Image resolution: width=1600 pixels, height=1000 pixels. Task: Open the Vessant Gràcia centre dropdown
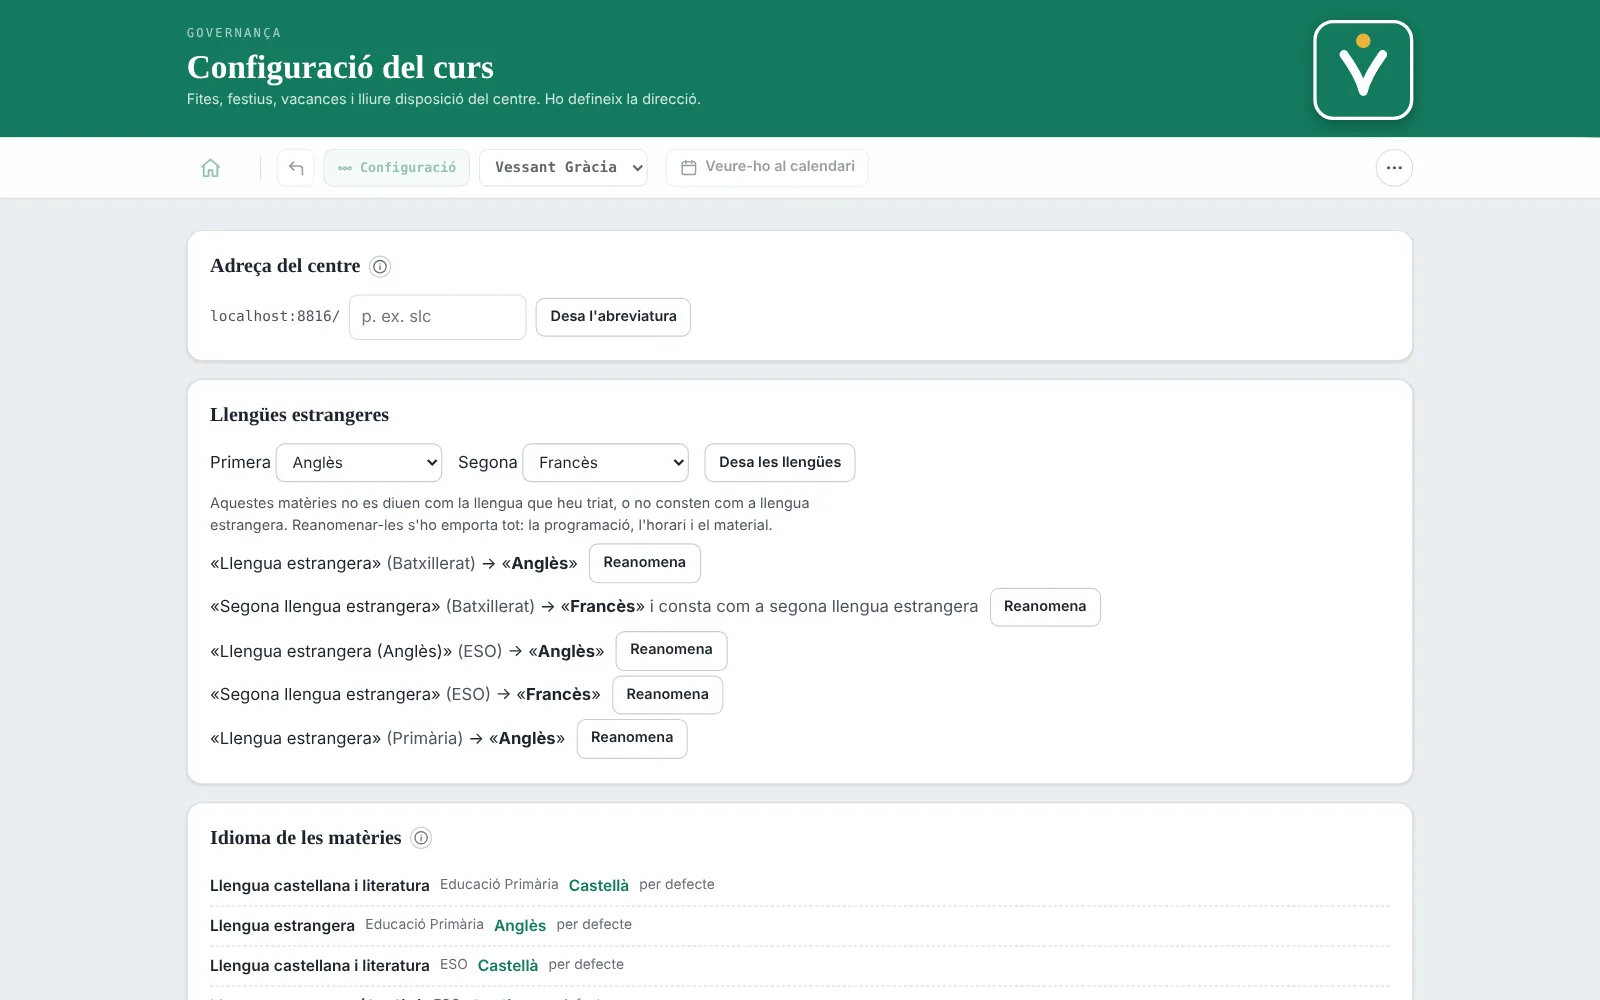point(563,168)
